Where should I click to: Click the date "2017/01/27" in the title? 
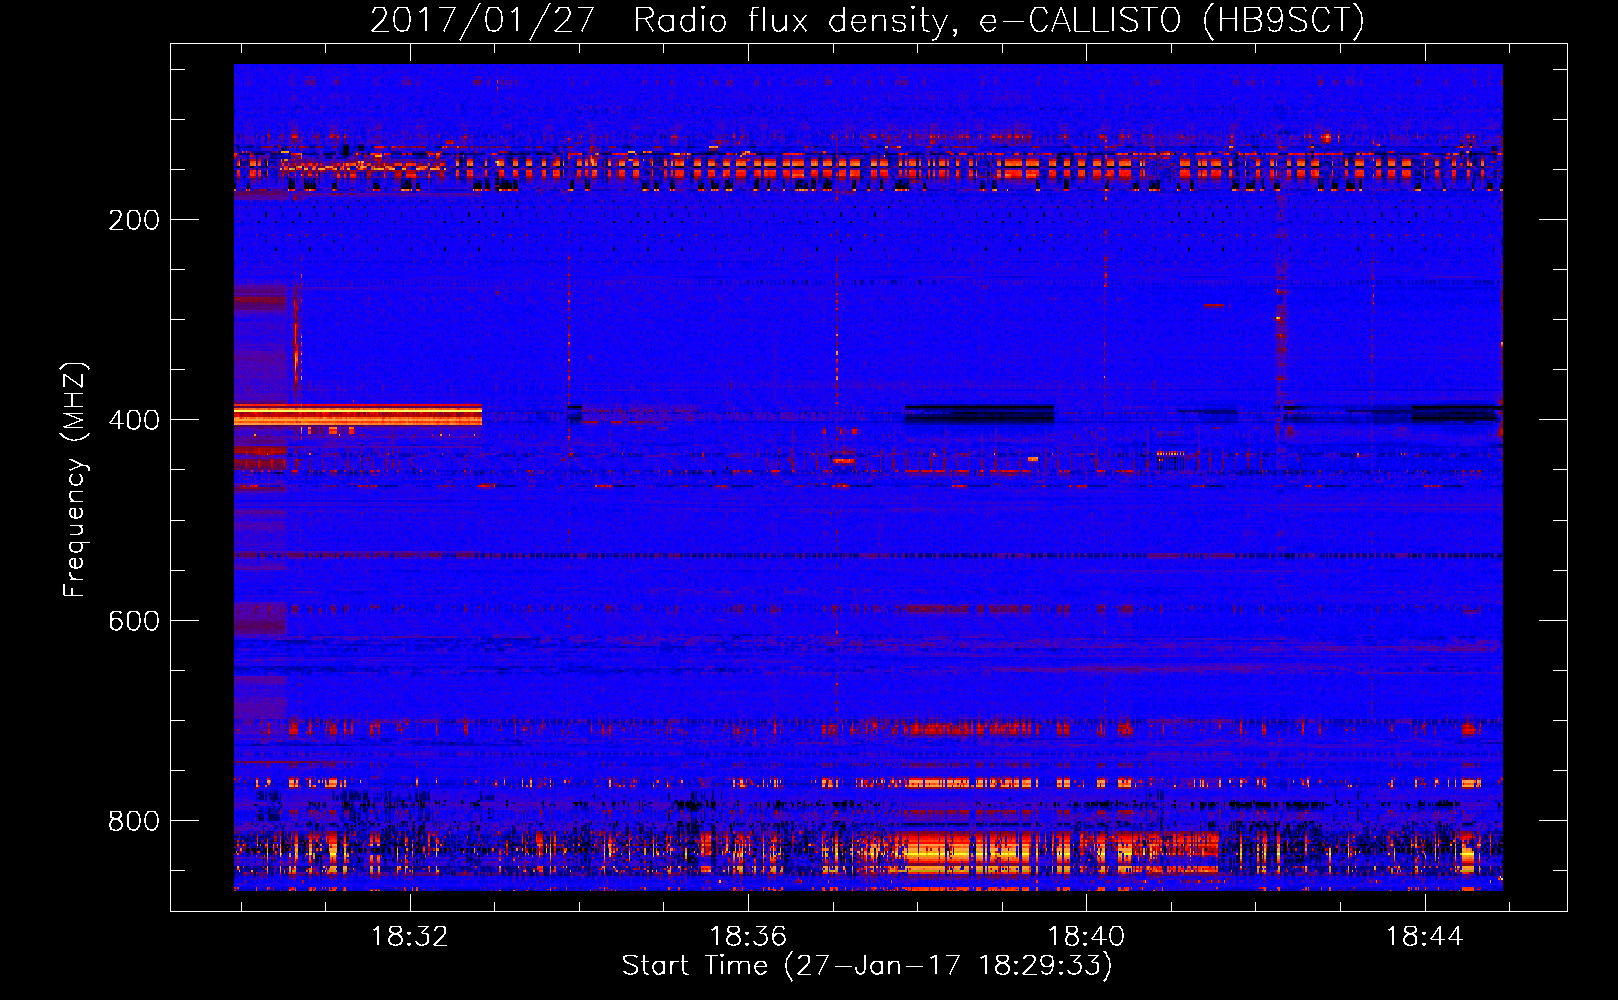[483, 20]
